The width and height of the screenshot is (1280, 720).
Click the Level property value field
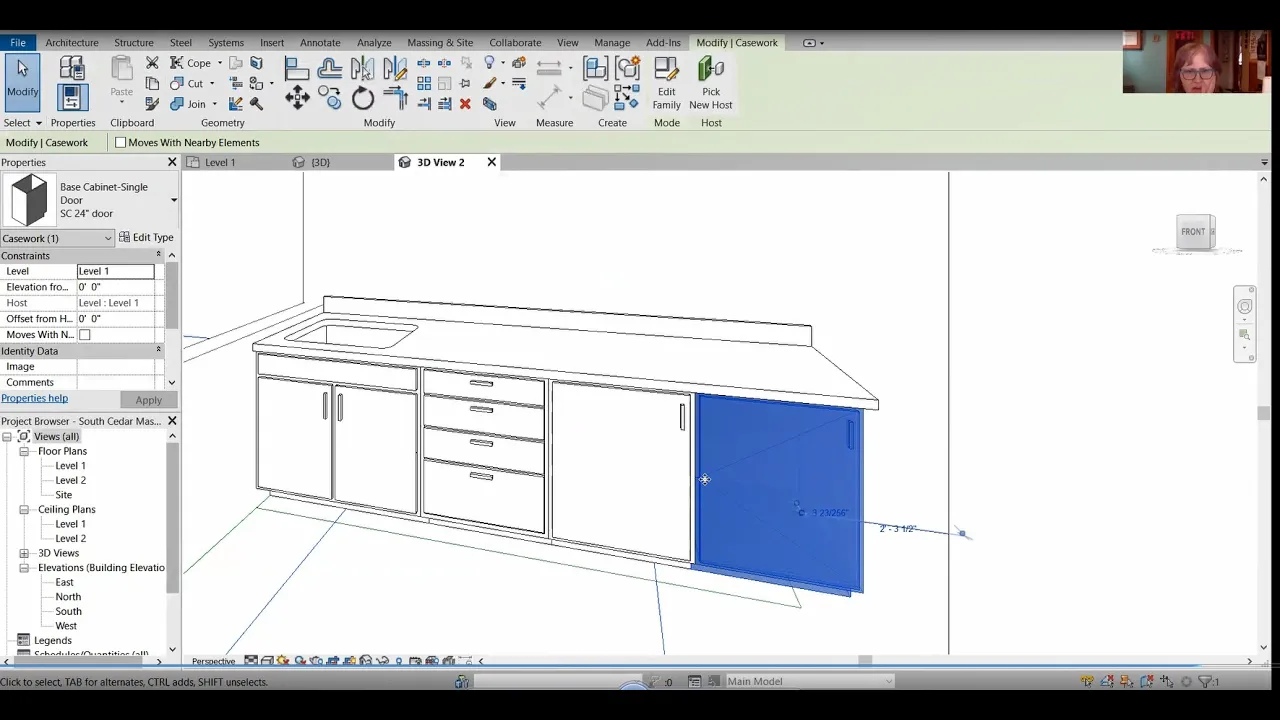coord(116,271)
